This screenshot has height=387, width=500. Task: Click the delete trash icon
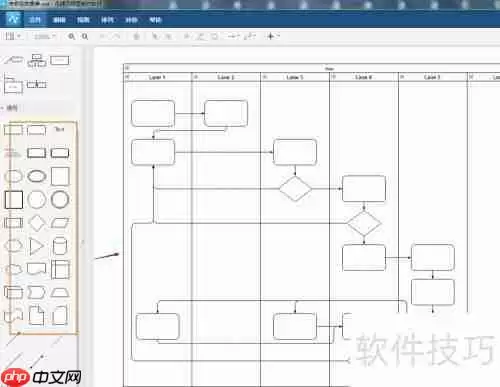tap(136, 36)
